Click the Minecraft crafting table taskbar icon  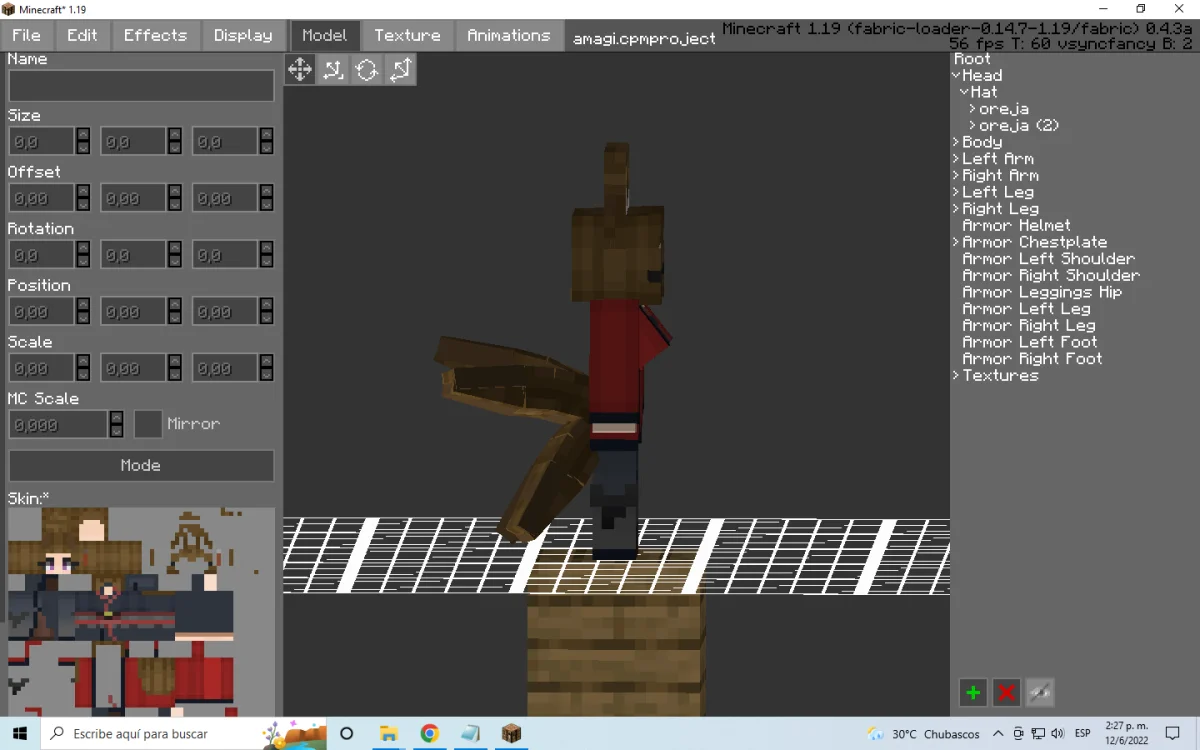(x=511, y=733)
